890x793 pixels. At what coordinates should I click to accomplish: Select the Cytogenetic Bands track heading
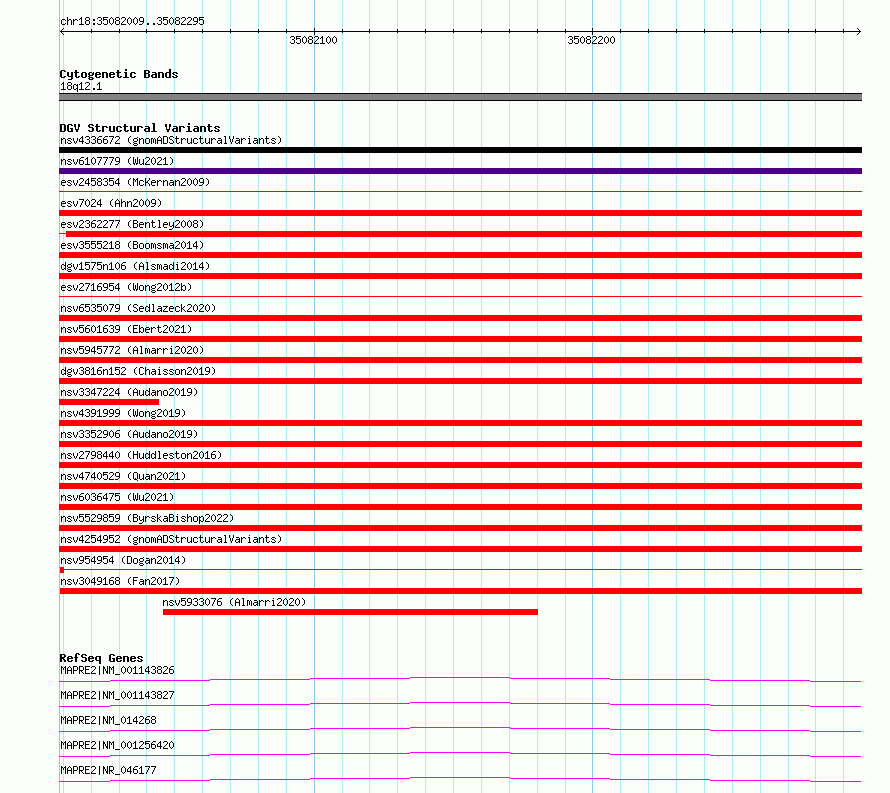click(x=119, y=74)
